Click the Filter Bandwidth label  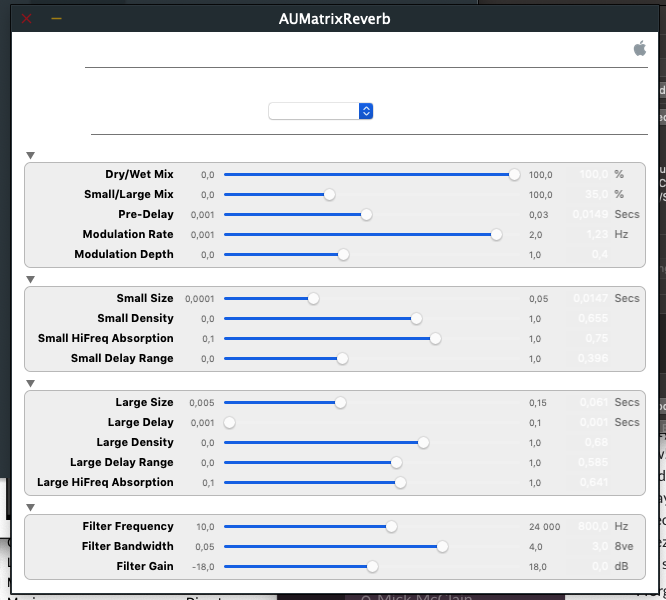pyautogui.click(x=127, y=546)
